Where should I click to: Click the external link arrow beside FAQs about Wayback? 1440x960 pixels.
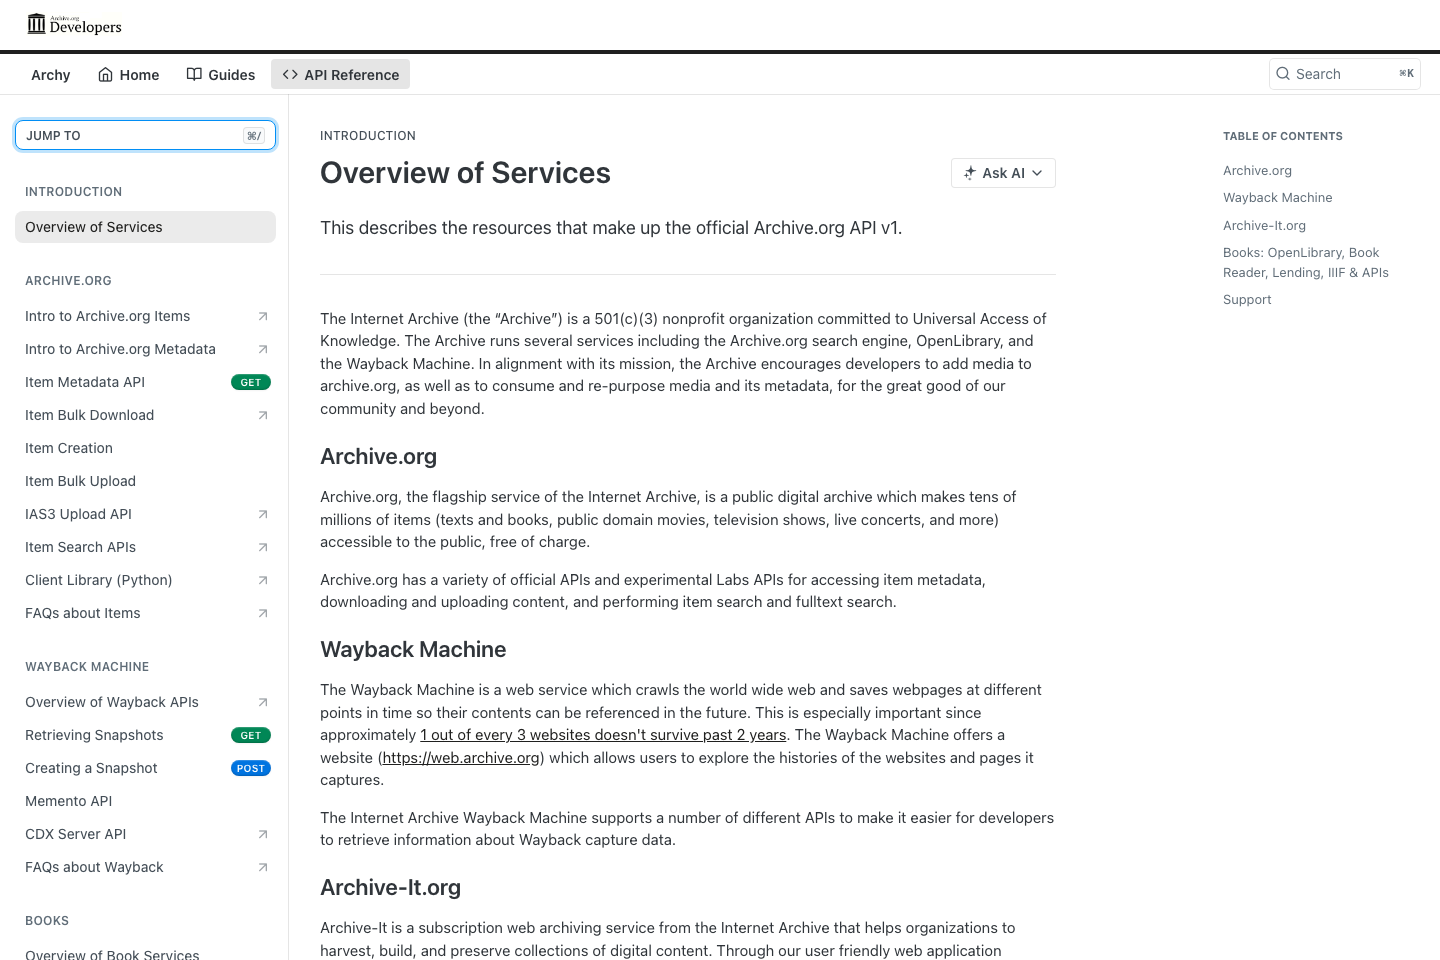point(263,867)
